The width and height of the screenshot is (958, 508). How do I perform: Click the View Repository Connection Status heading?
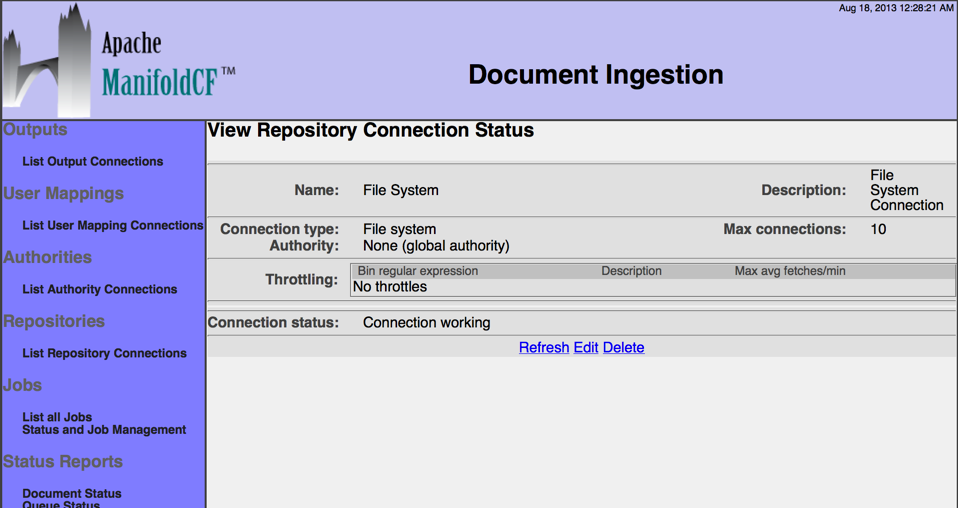tap(371, 130)
